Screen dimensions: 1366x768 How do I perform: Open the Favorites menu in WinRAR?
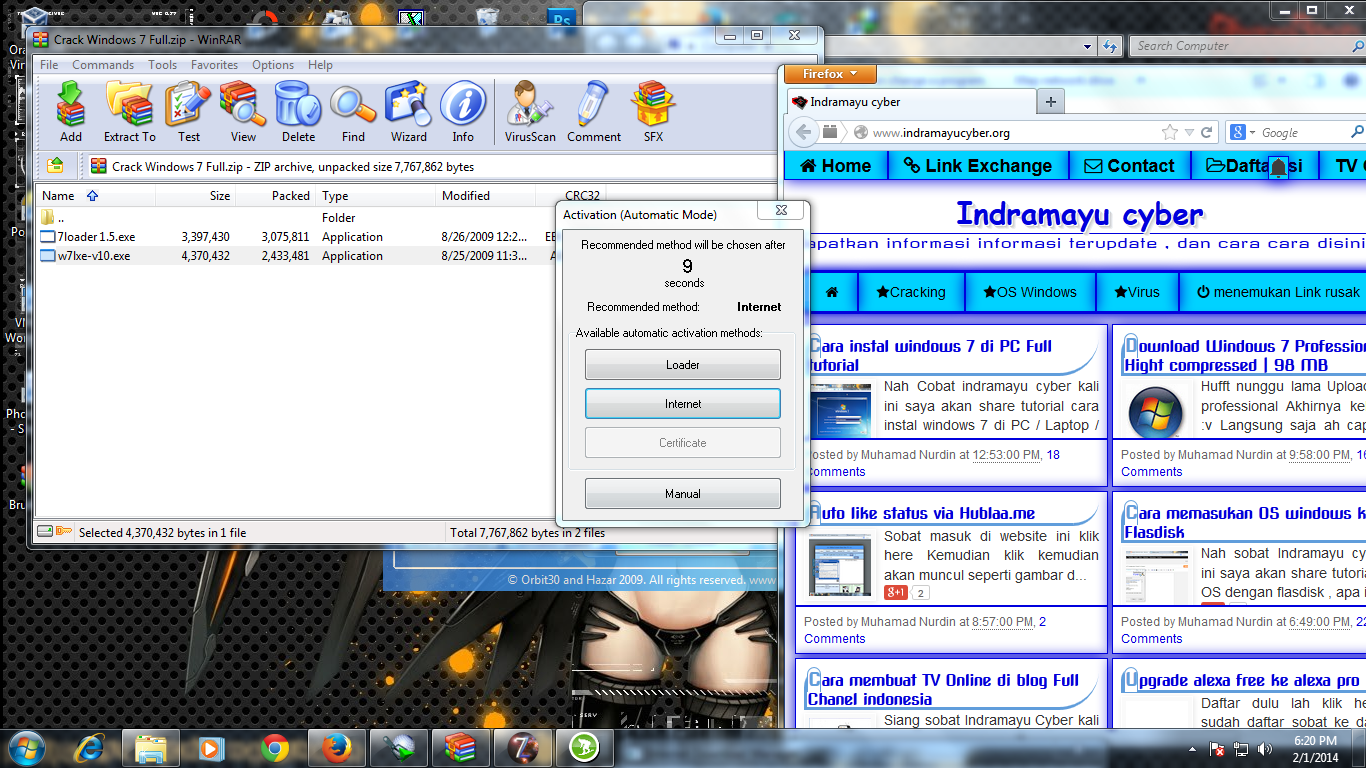[214, 65]
